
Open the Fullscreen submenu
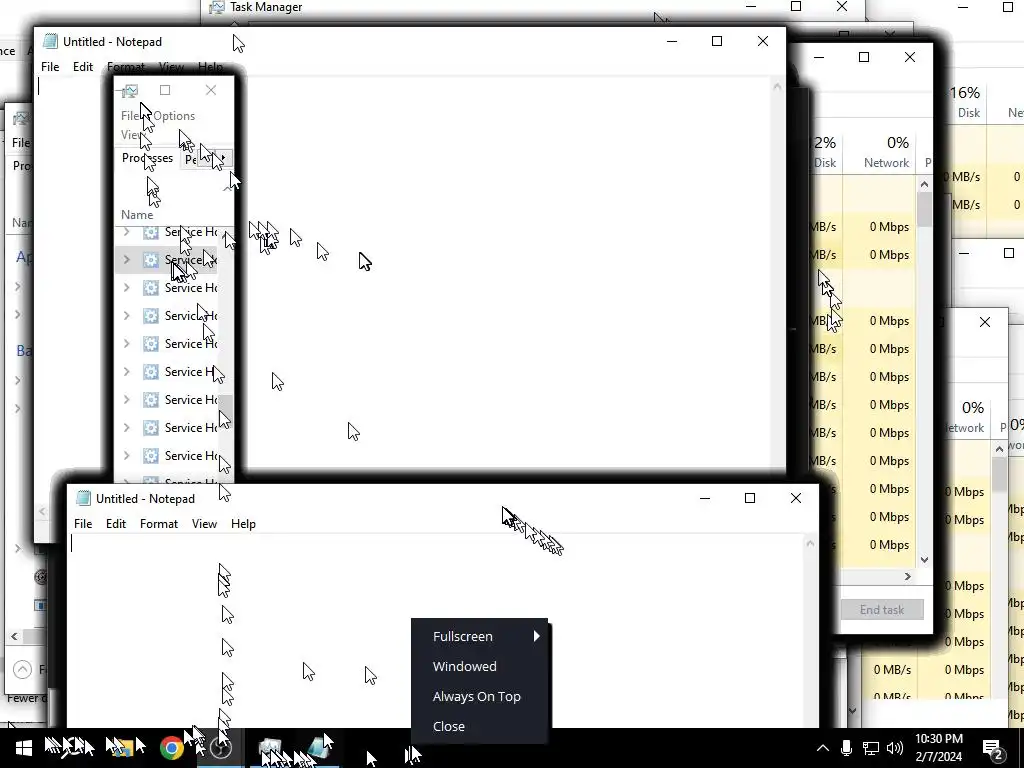pos(480,636)
